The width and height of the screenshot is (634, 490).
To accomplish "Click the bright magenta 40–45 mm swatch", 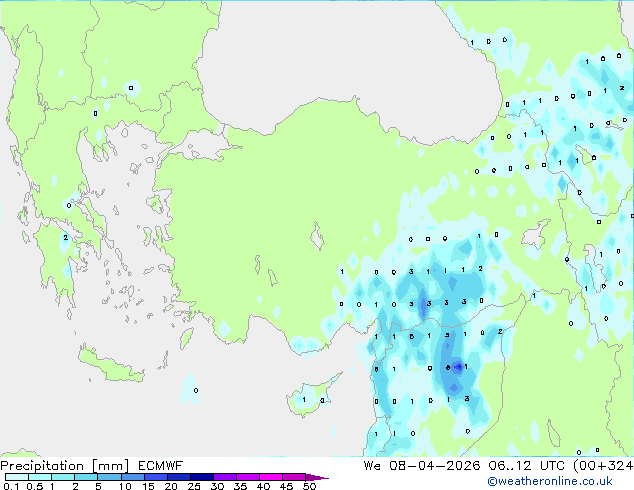I will (271, 477).
